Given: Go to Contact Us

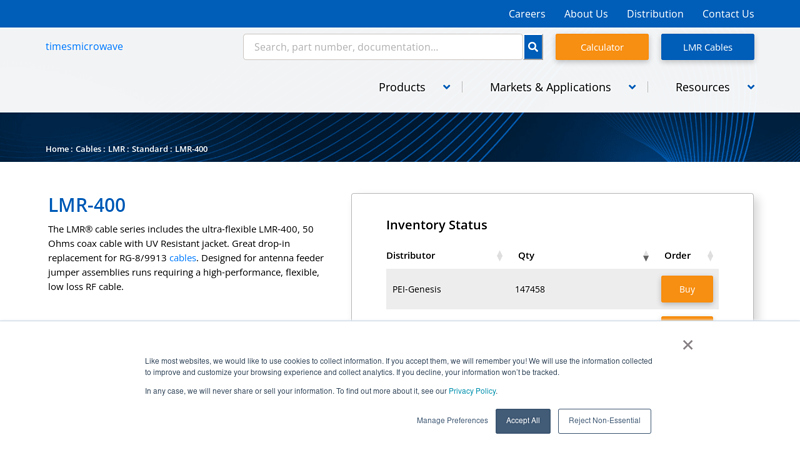Looking at the screenshot, I should coord(727,14).
